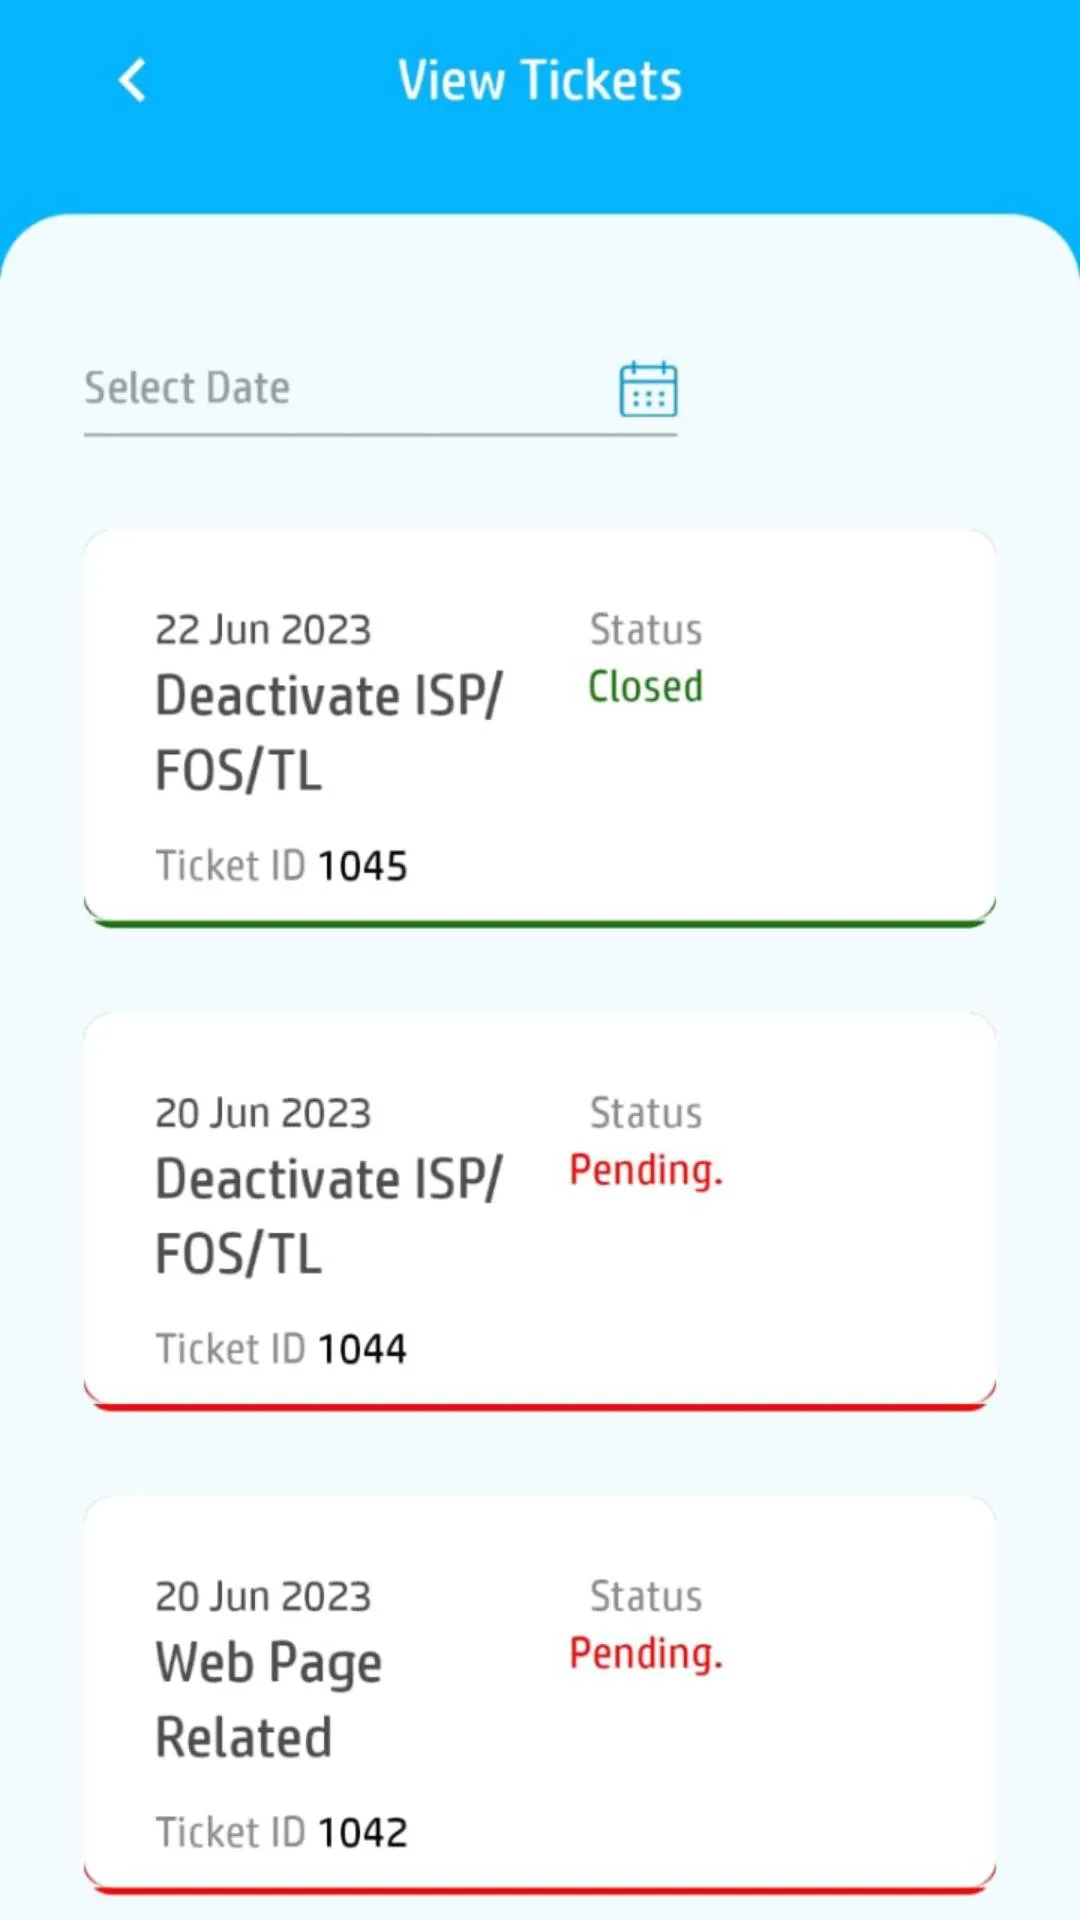The width and height of the screenshot is (1080, 1920).
Task: Tap Pending status on ticket 1042
Action: point(646,1654)
